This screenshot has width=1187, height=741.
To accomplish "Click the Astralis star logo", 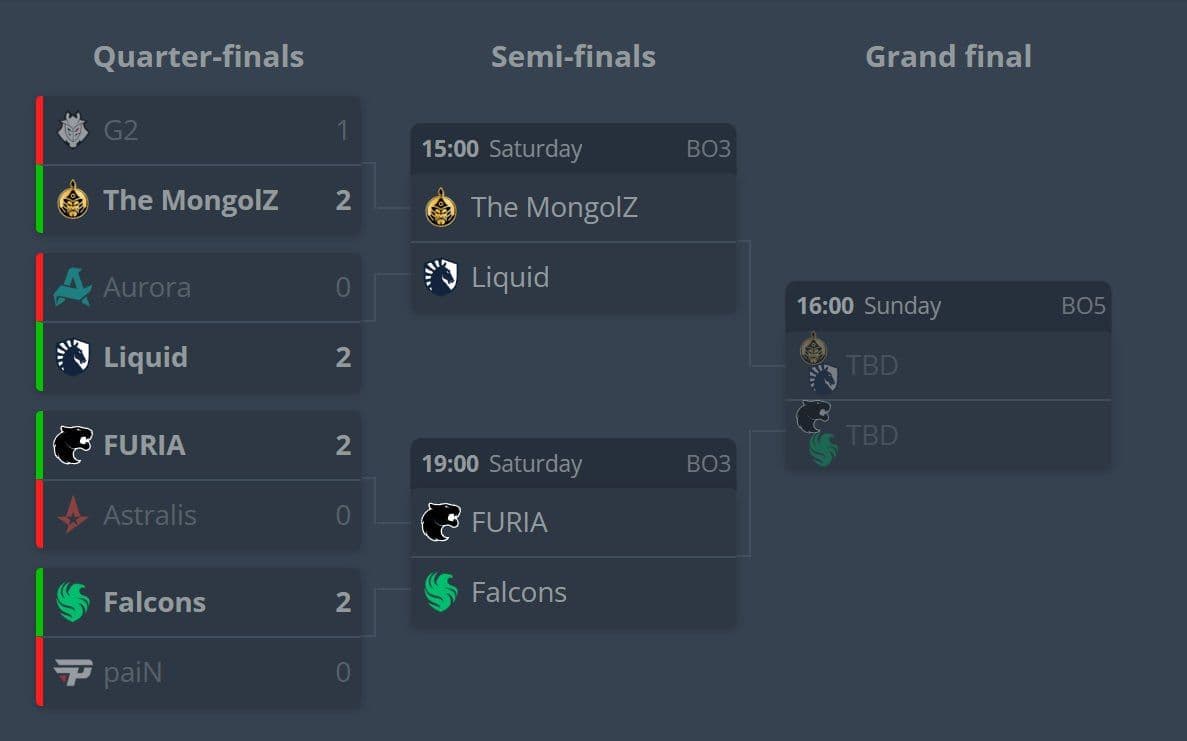I will tap(73, 515).
